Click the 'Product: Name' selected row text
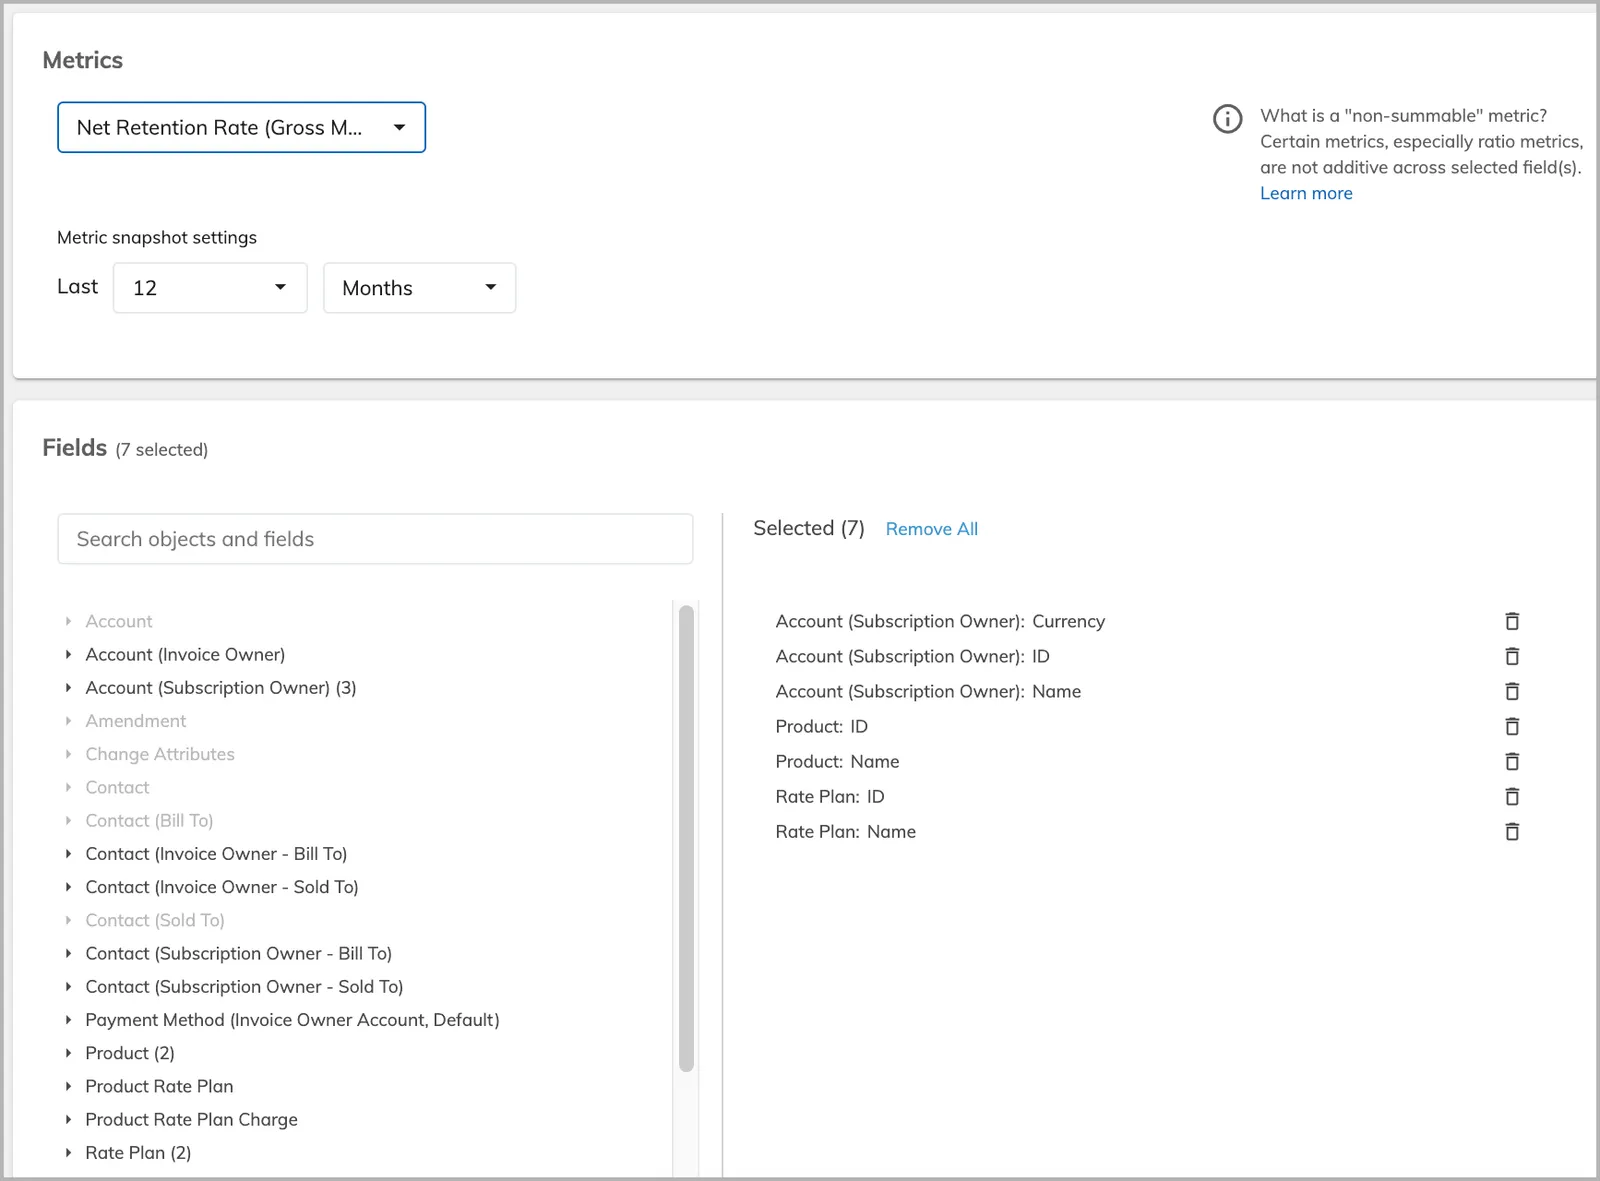The width and height of the screenshot is (1600, 1181). pyautogui.click(x=837, y=761)
